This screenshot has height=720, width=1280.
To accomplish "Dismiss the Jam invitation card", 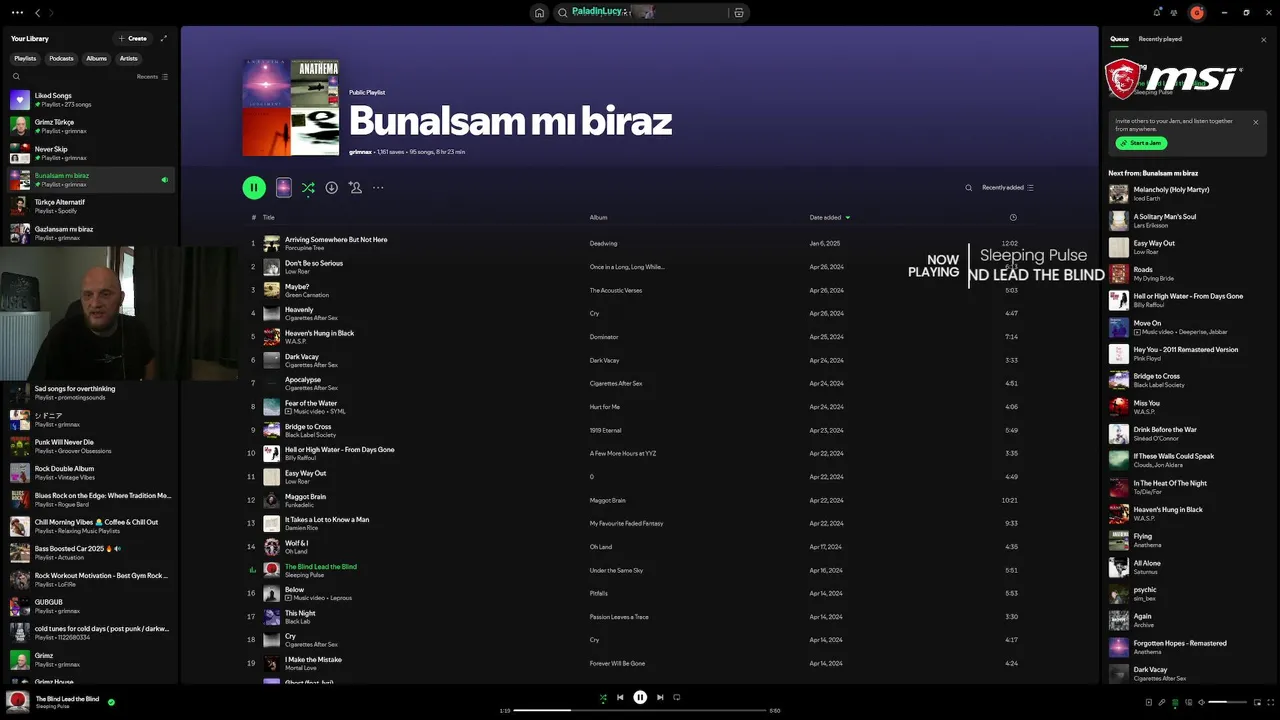I will click(x=1256, y=122).
